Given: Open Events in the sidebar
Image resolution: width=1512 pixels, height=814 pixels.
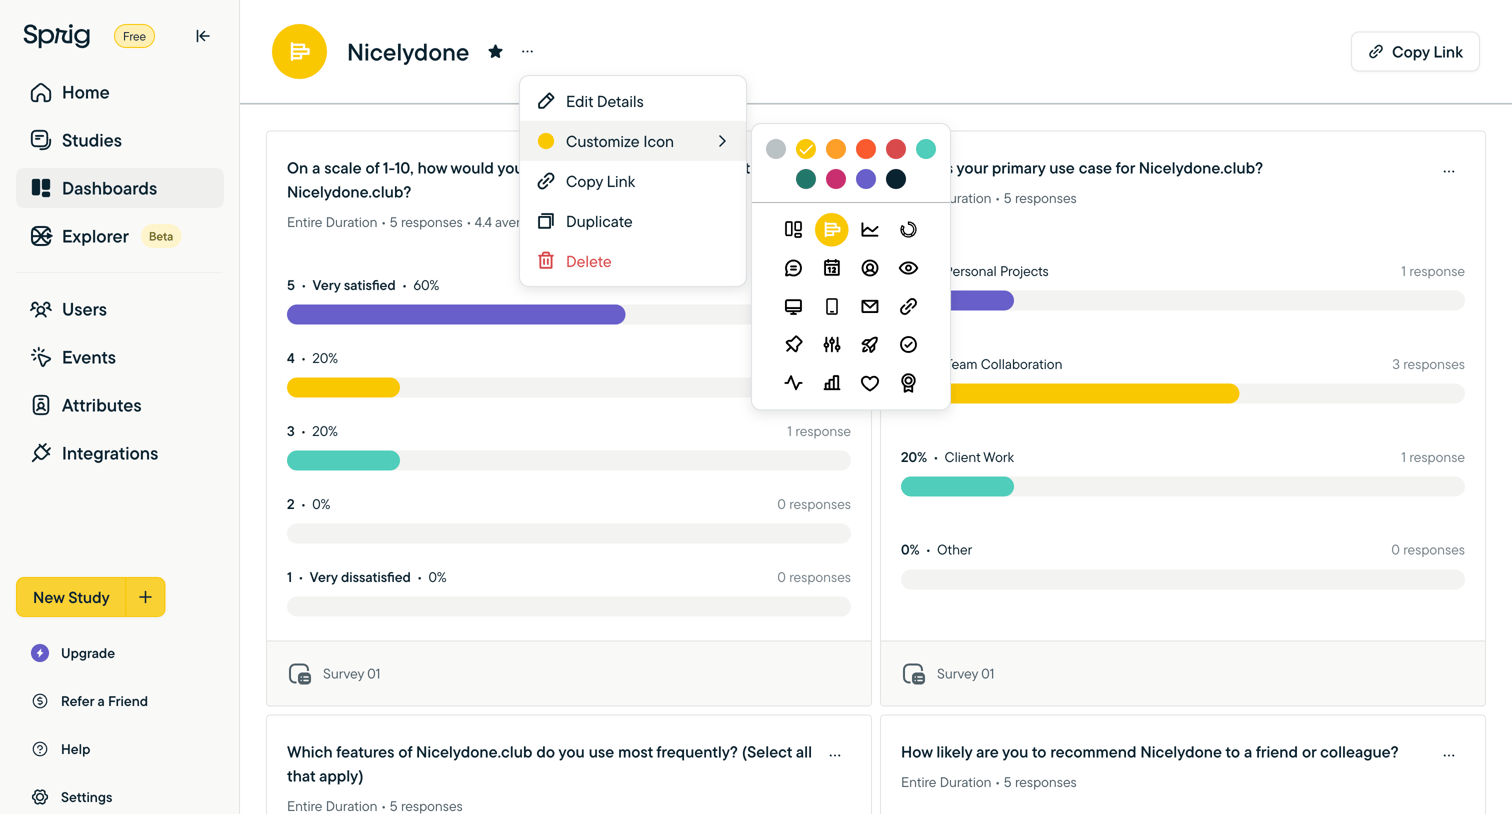Looking at the screenshot, I should [x=120, y=357].
